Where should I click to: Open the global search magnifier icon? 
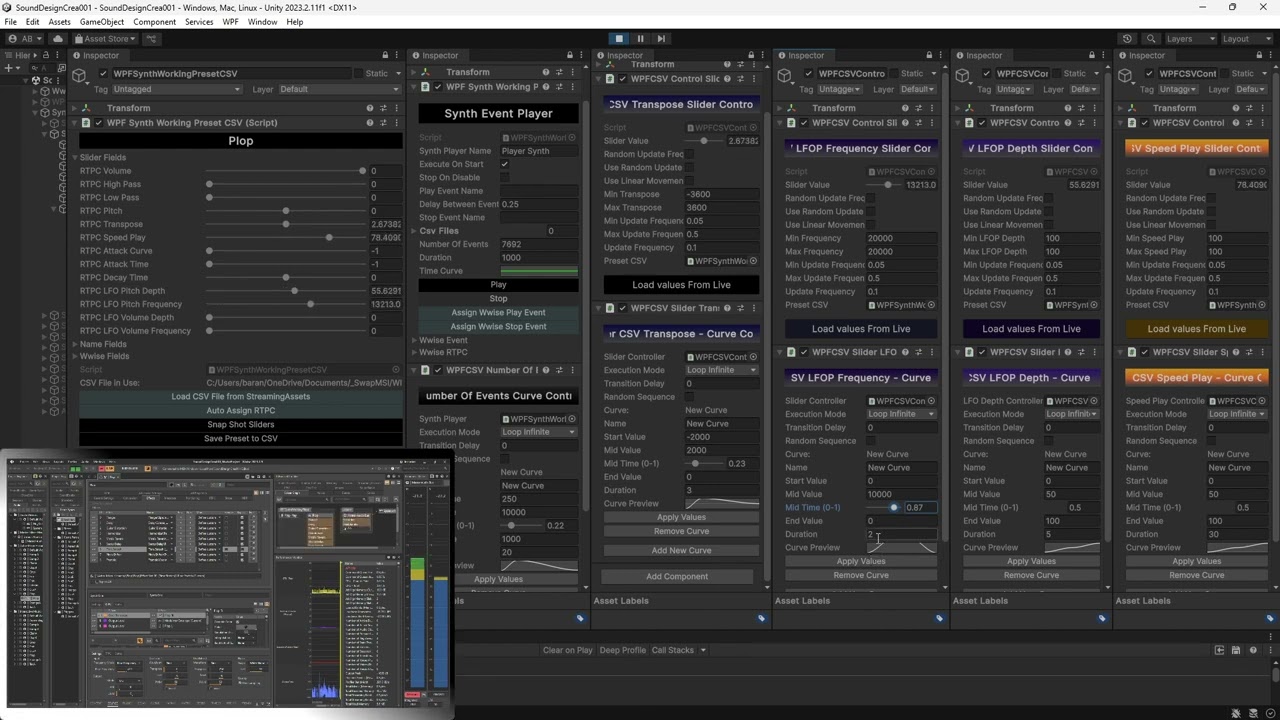pos(1151,39)
